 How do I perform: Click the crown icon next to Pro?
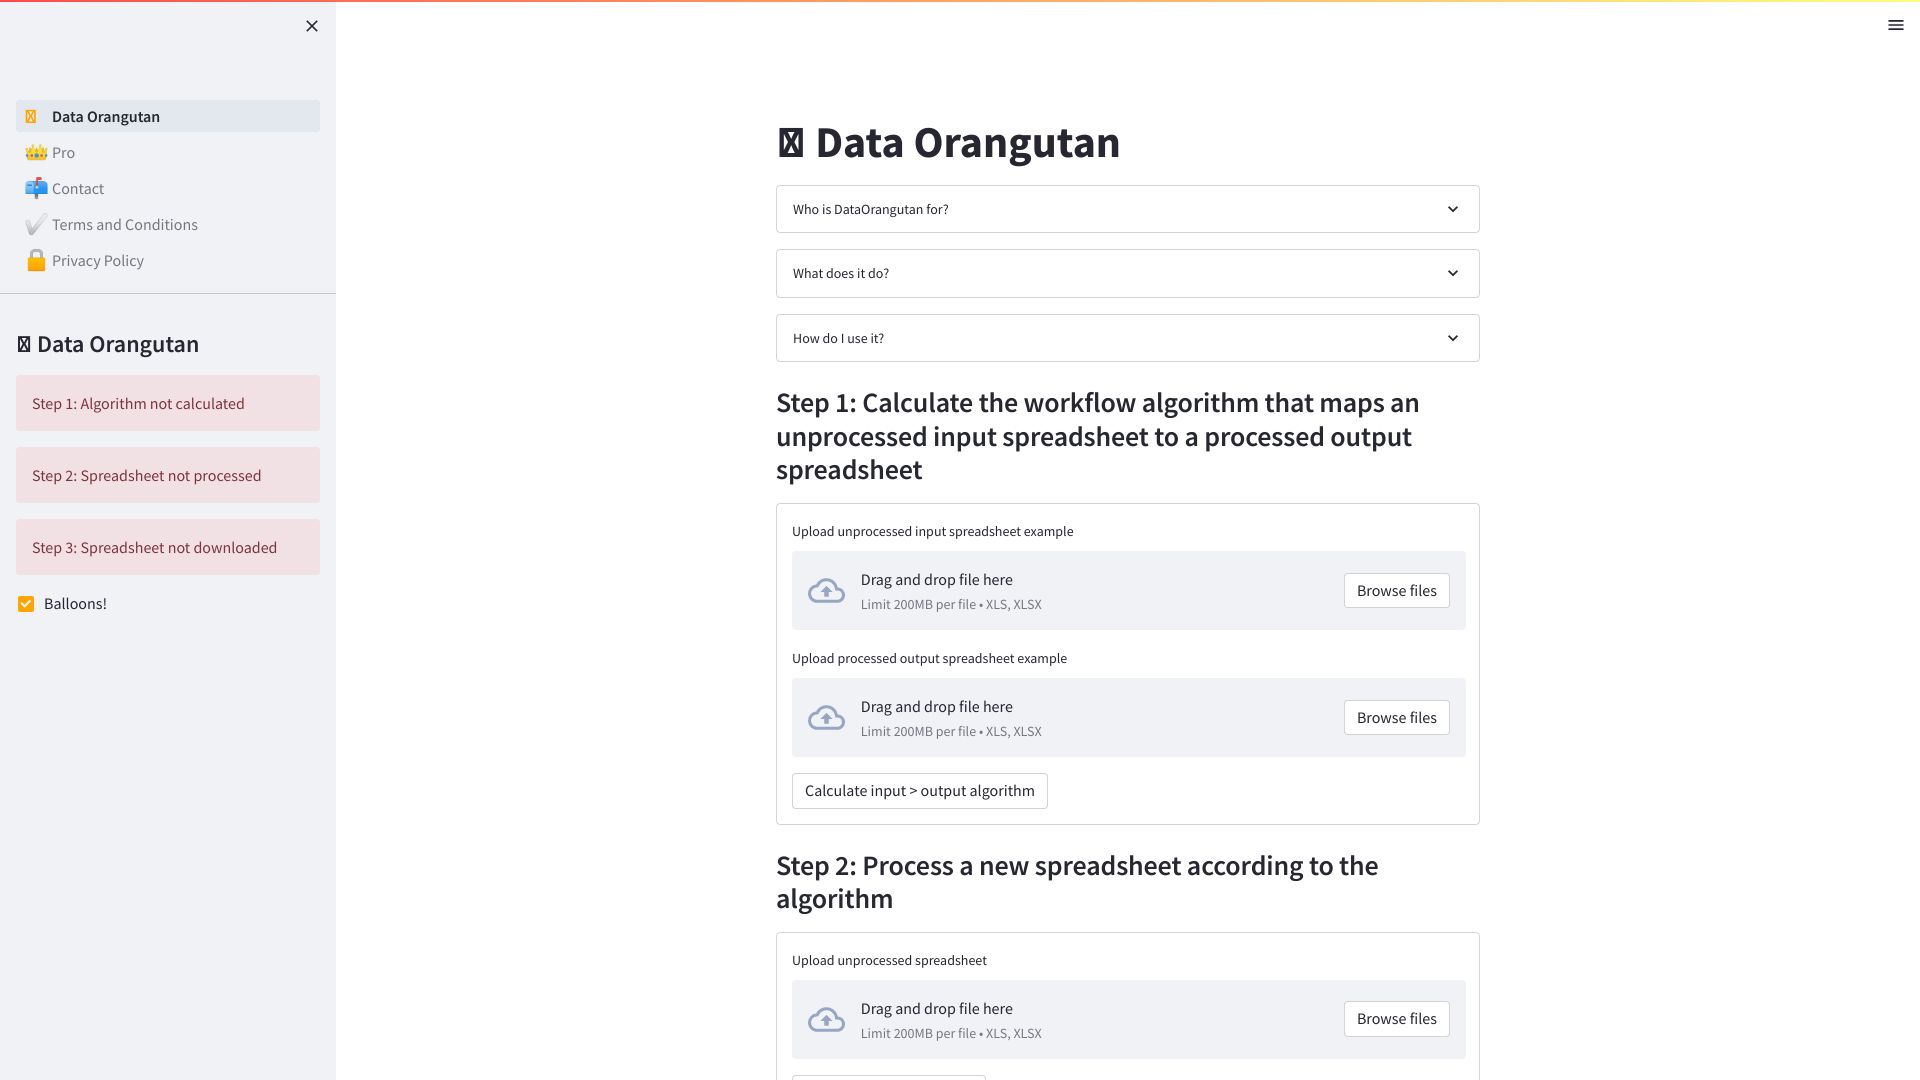pyautogui.click(x=35, y=152)
